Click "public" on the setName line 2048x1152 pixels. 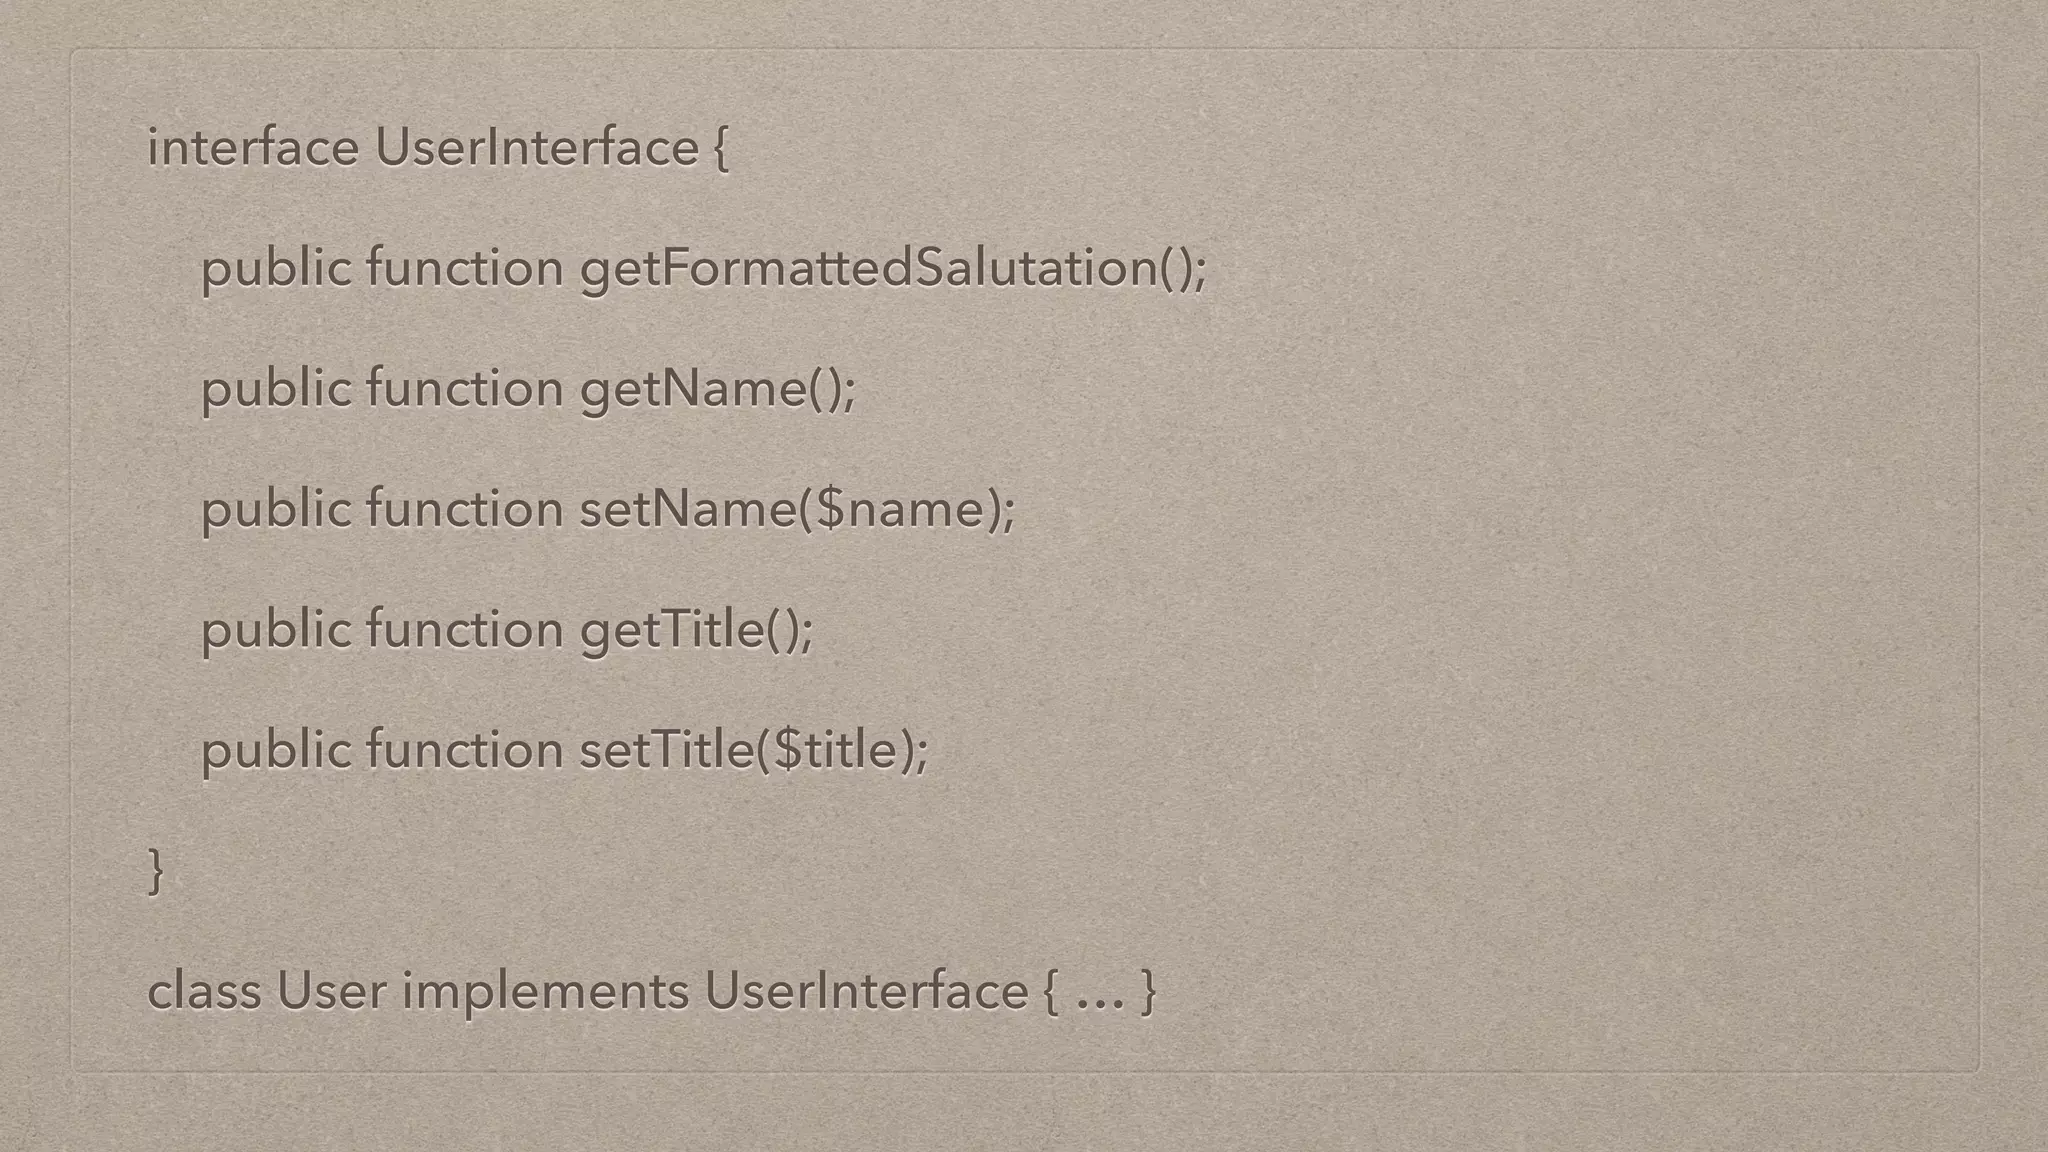pos(276,509)
